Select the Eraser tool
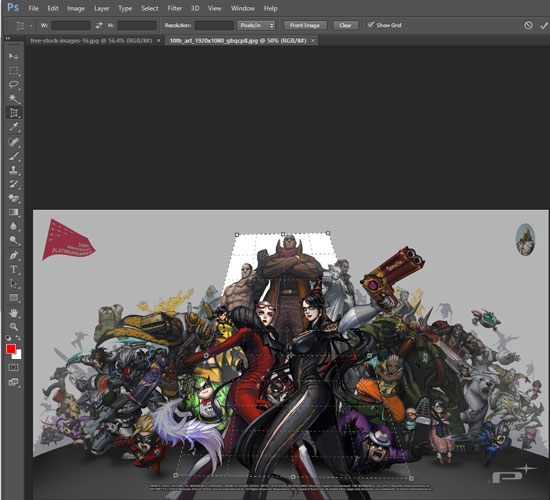The image size is (550, 500). (x=14, y=198)
